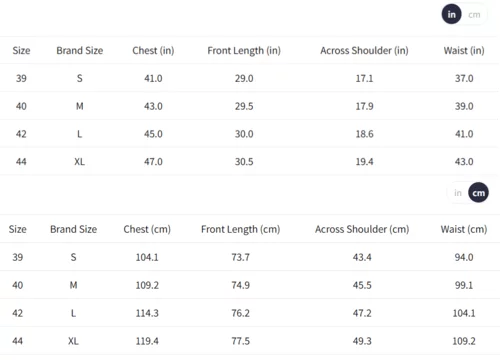Select the size 39 row in inches table
Viewport: 500px width, 360px height.
coord(249,78)
